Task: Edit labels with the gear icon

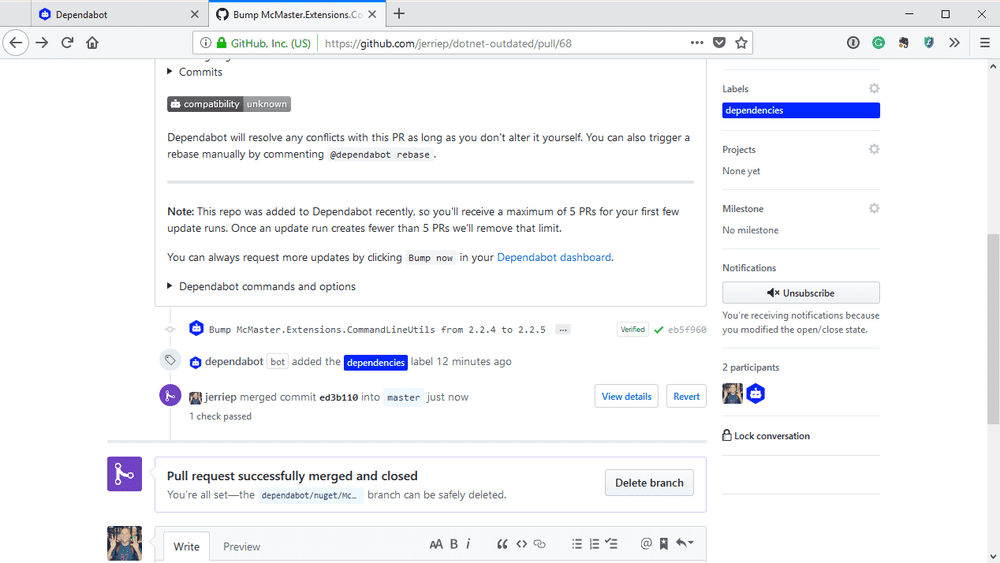Action: [x=874, y=89]
